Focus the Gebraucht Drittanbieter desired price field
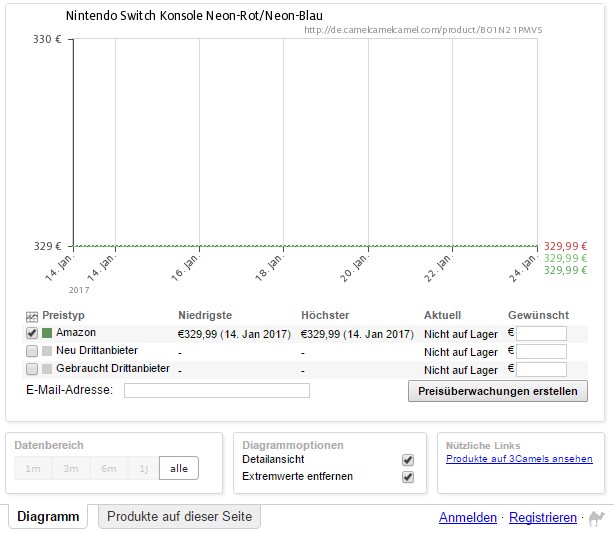The image size is (614, 533). point(541,370)
